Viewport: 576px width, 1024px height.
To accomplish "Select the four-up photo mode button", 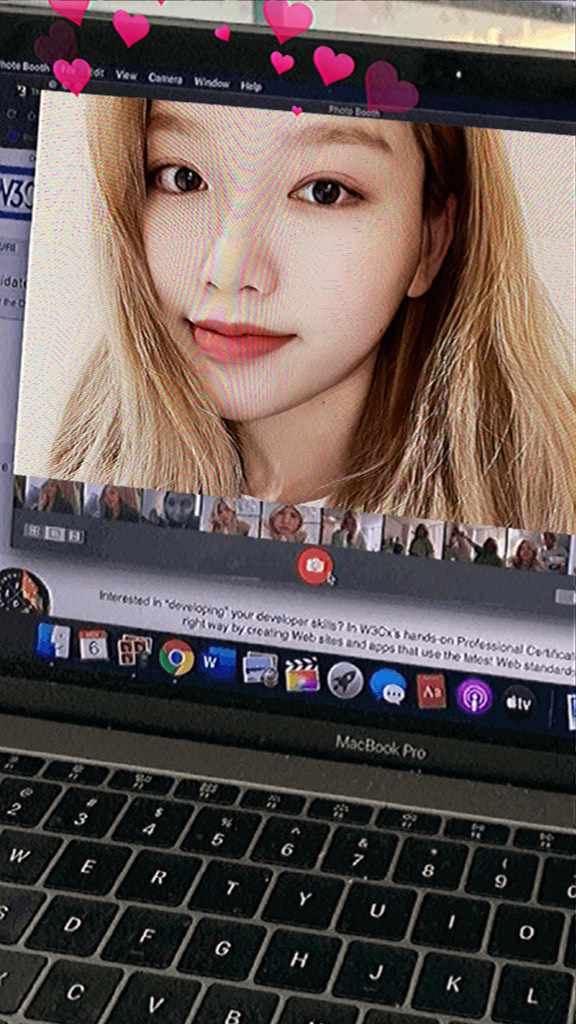I will [x=32, y=532].
